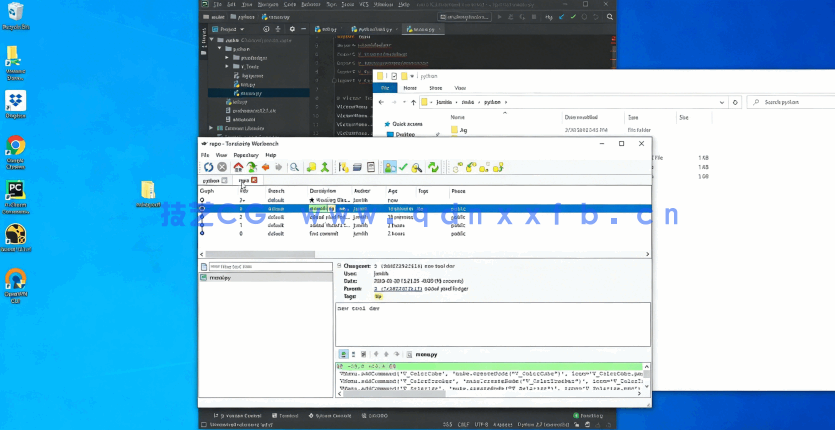Switch to the Share tab in File Explorer

click(436, 88)
